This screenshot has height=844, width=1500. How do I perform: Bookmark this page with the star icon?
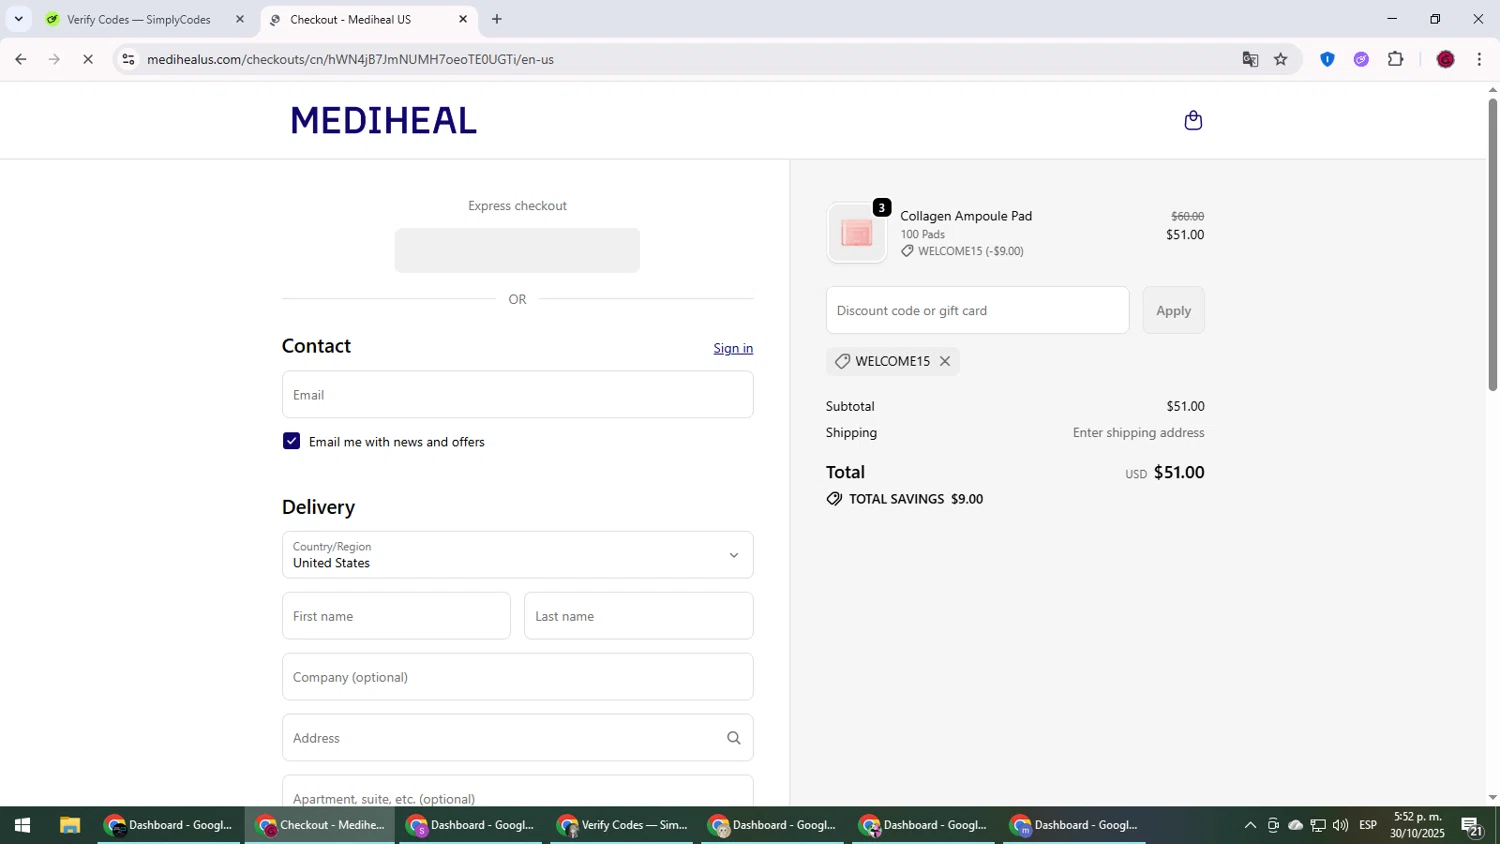pyautogui.click(x=1280, y=59)
